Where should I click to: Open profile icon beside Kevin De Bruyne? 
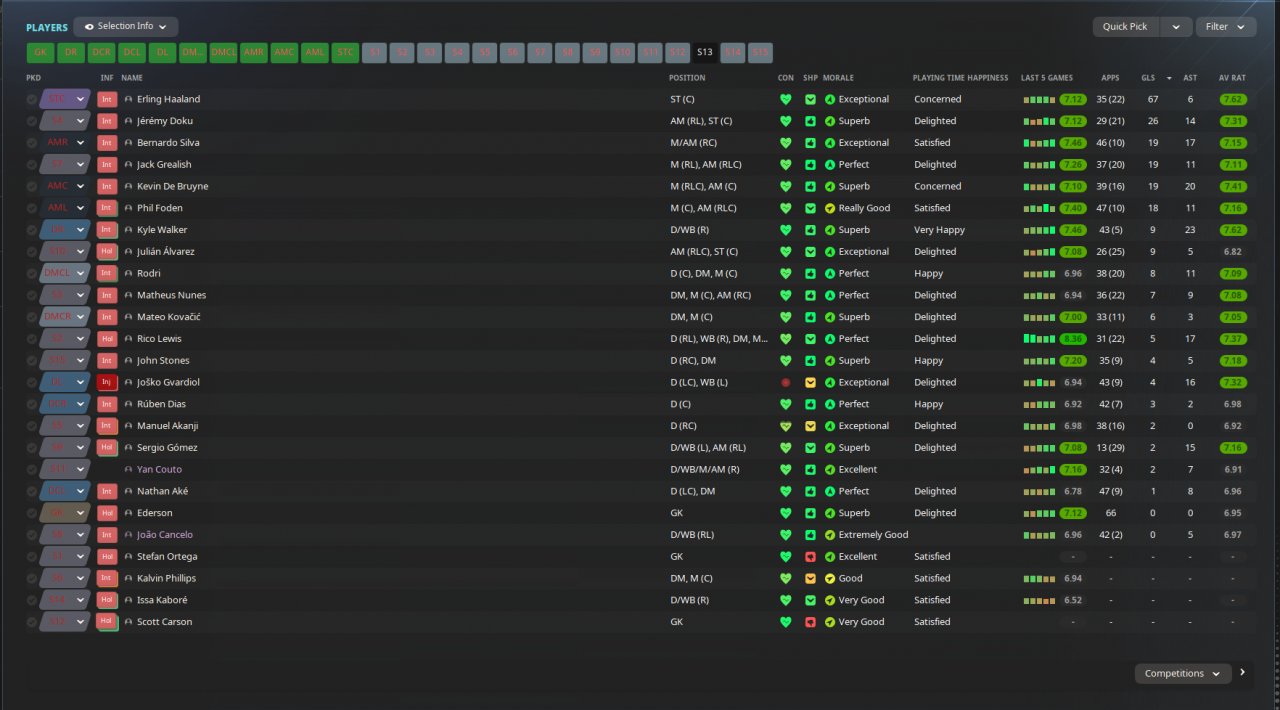pyautogui.click(x=129, y=186)
